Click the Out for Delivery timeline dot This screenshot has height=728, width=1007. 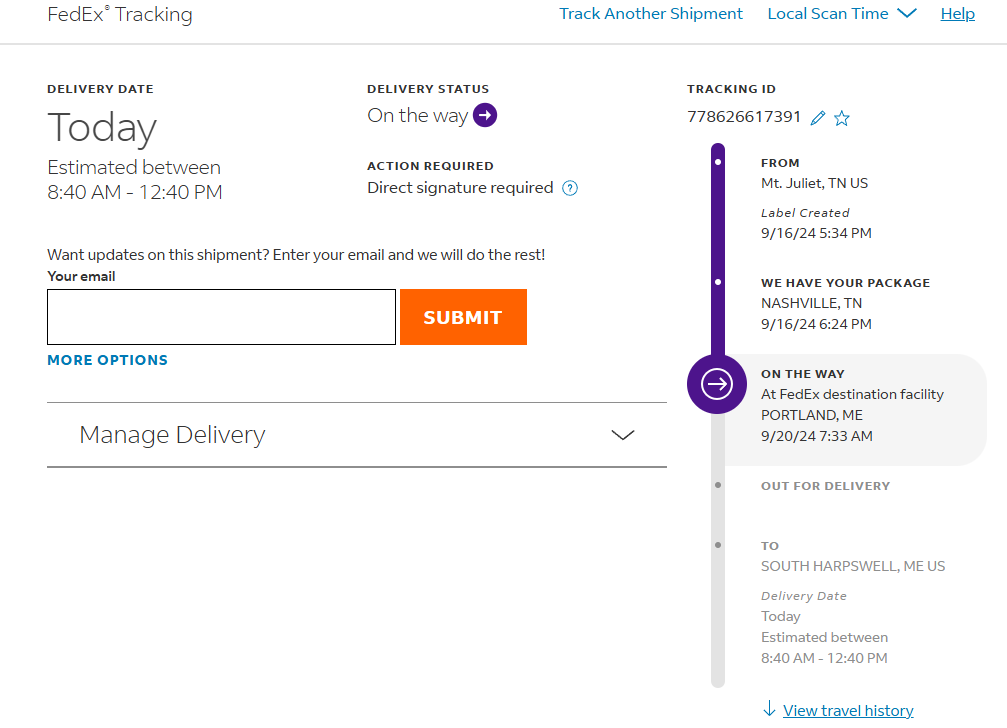(718, 485)
